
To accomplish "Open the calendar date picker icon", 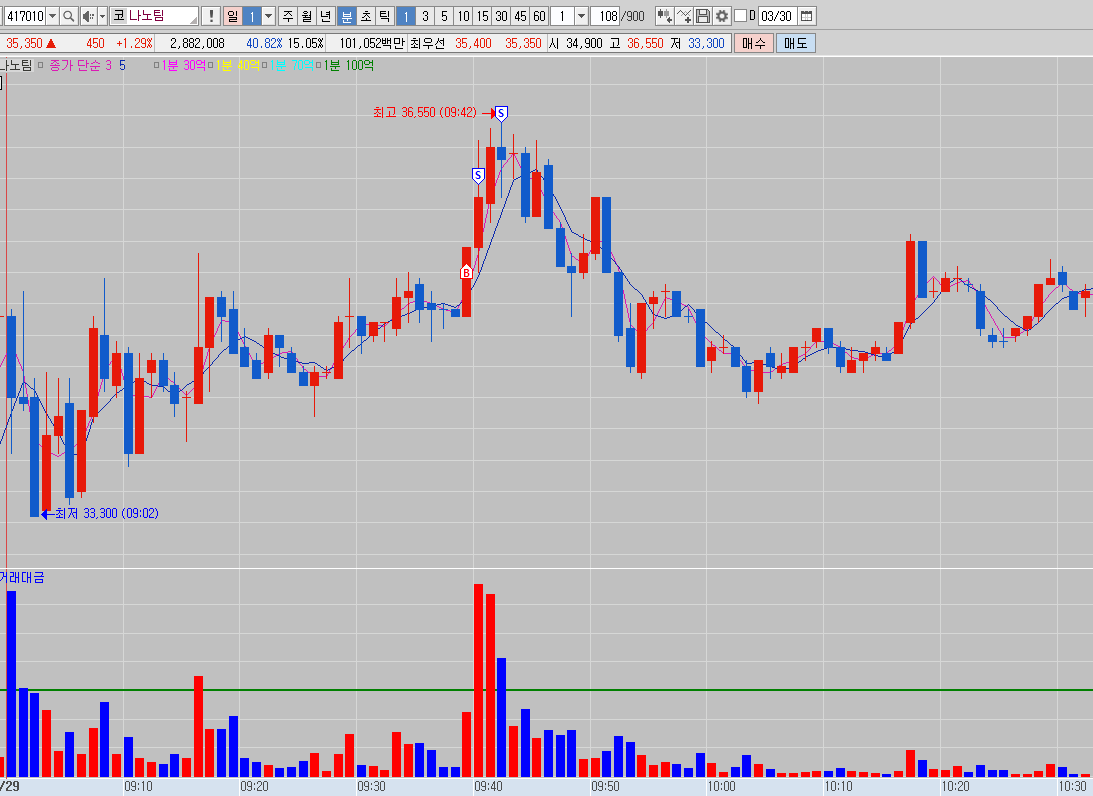I will (807, 16).
